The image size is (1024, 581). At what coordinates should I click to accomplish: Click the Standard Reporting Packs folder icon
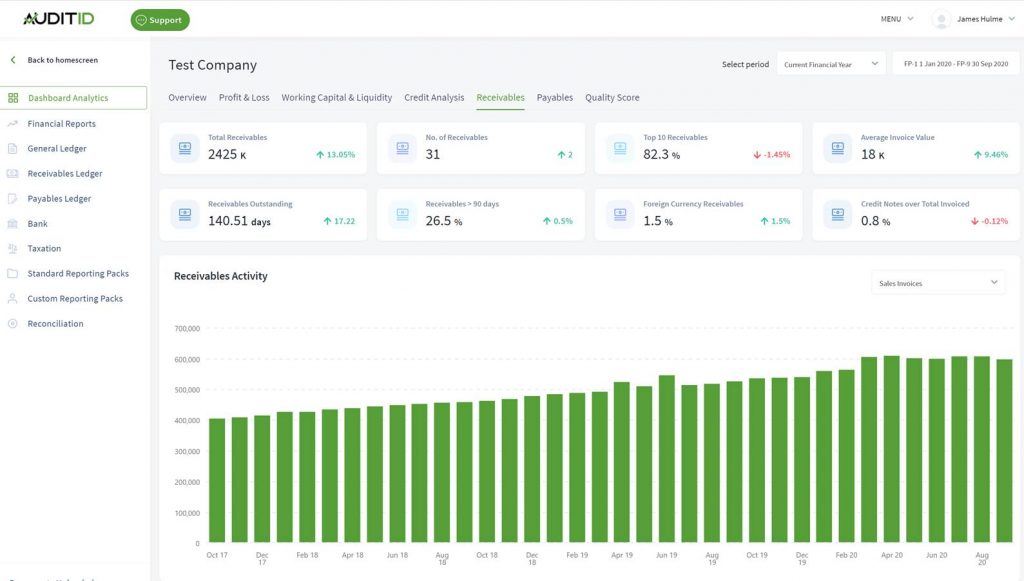(12, 274)
